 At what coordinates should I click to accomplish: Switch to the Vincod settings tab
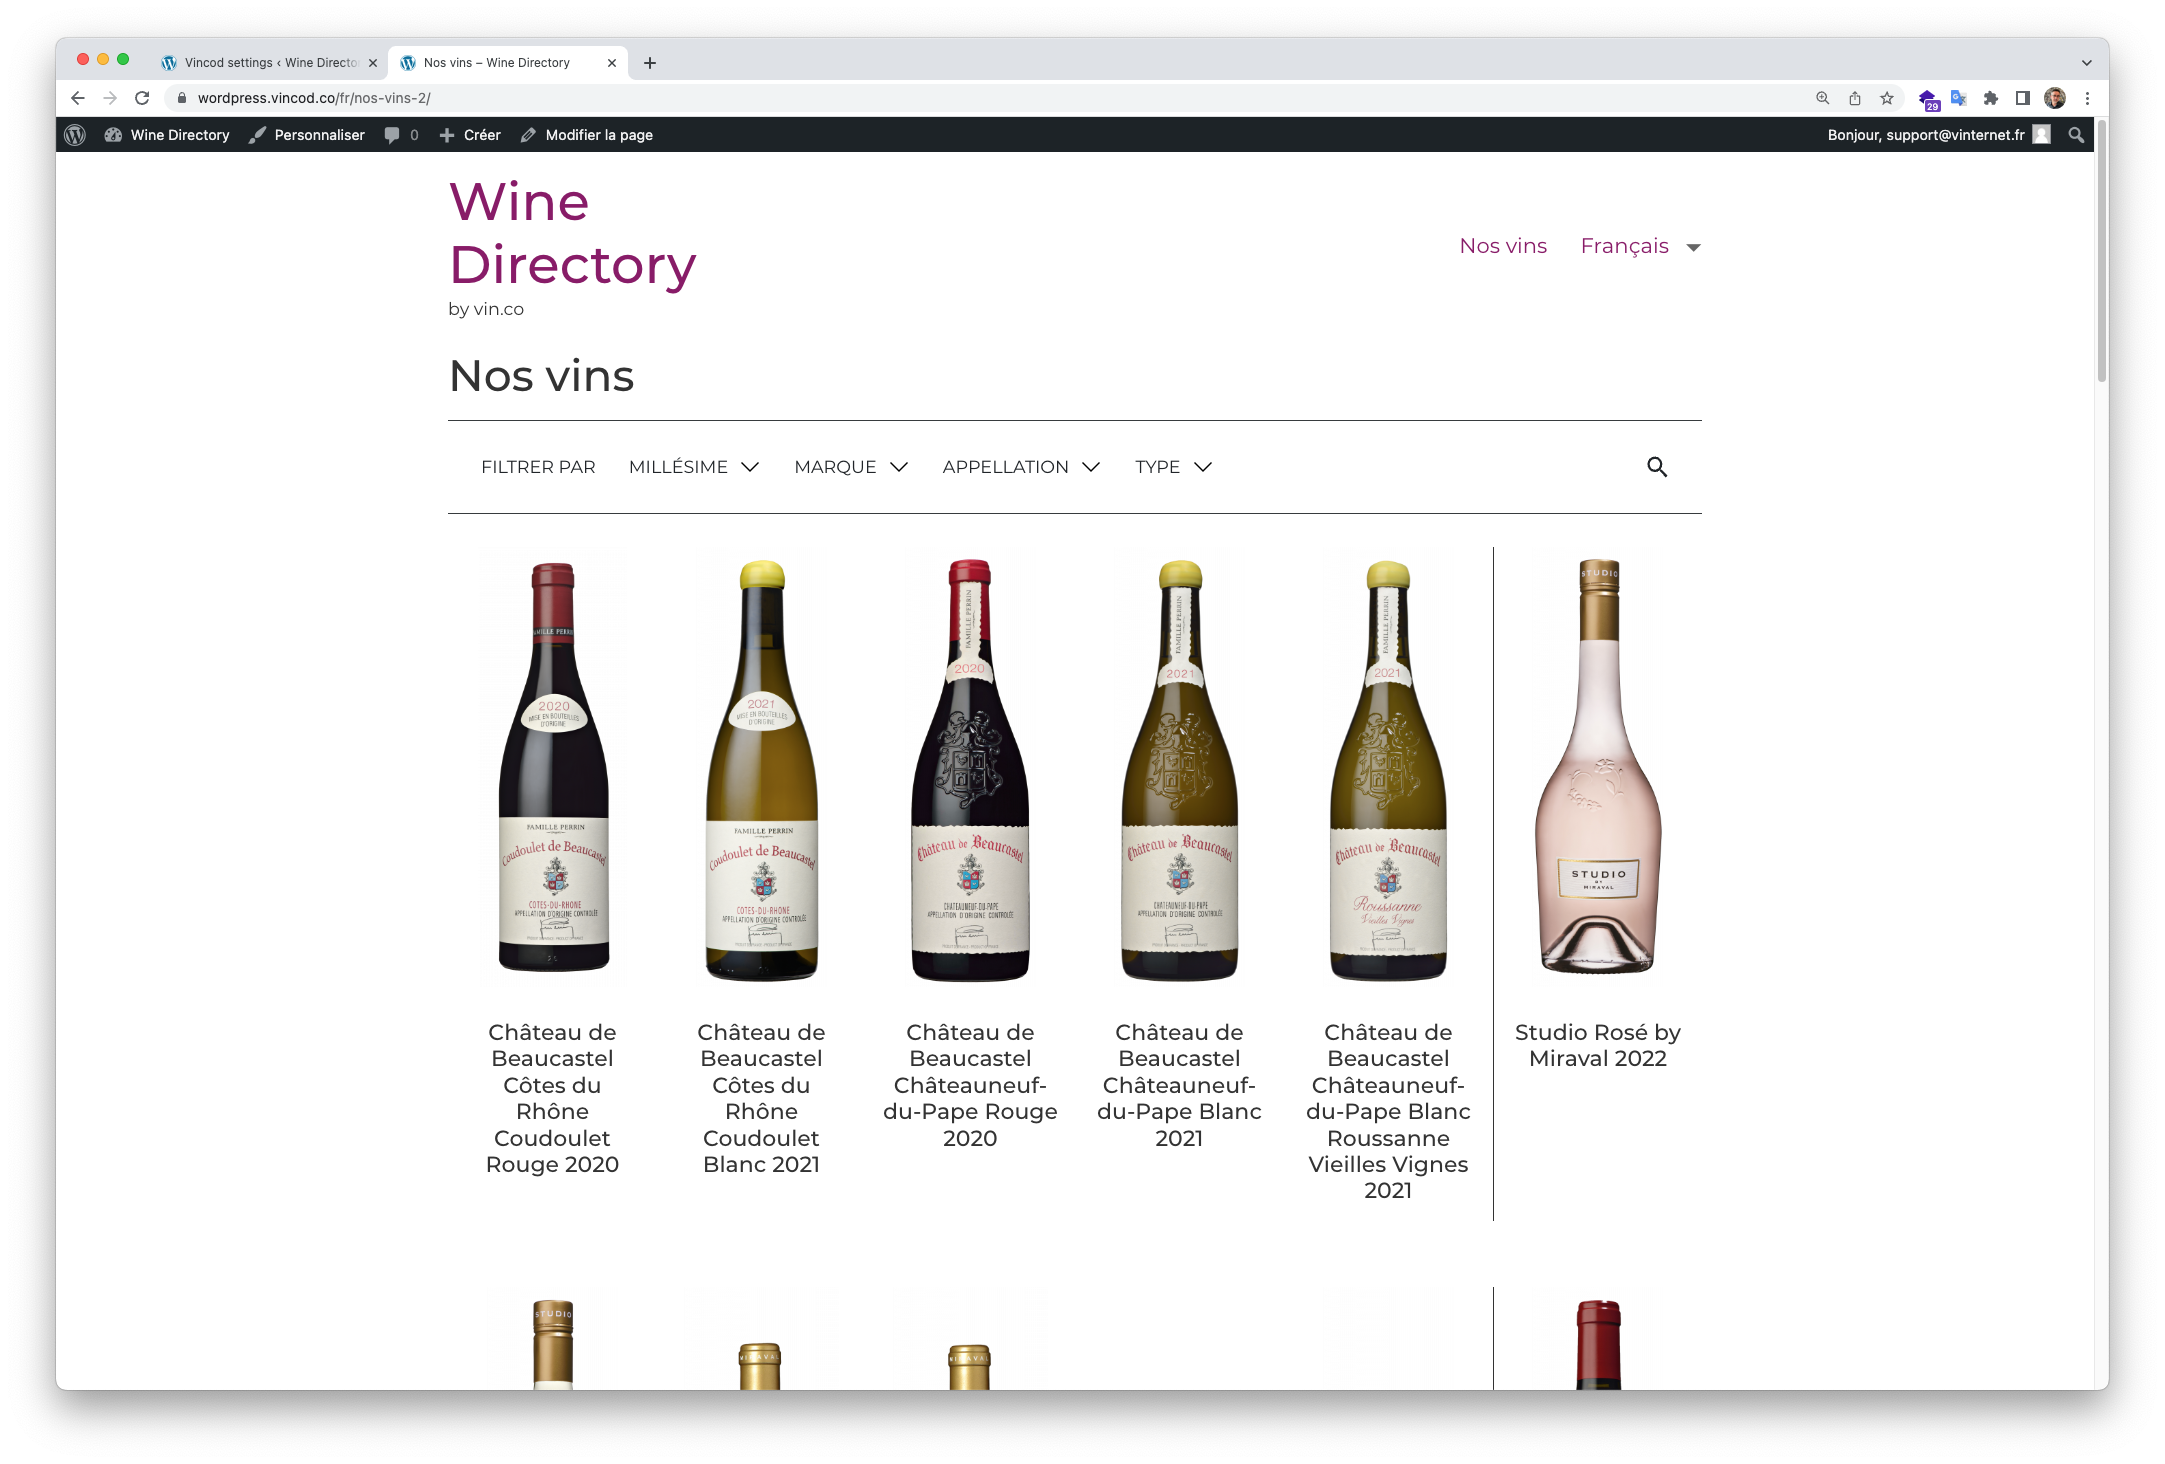[x=270, y=63]
